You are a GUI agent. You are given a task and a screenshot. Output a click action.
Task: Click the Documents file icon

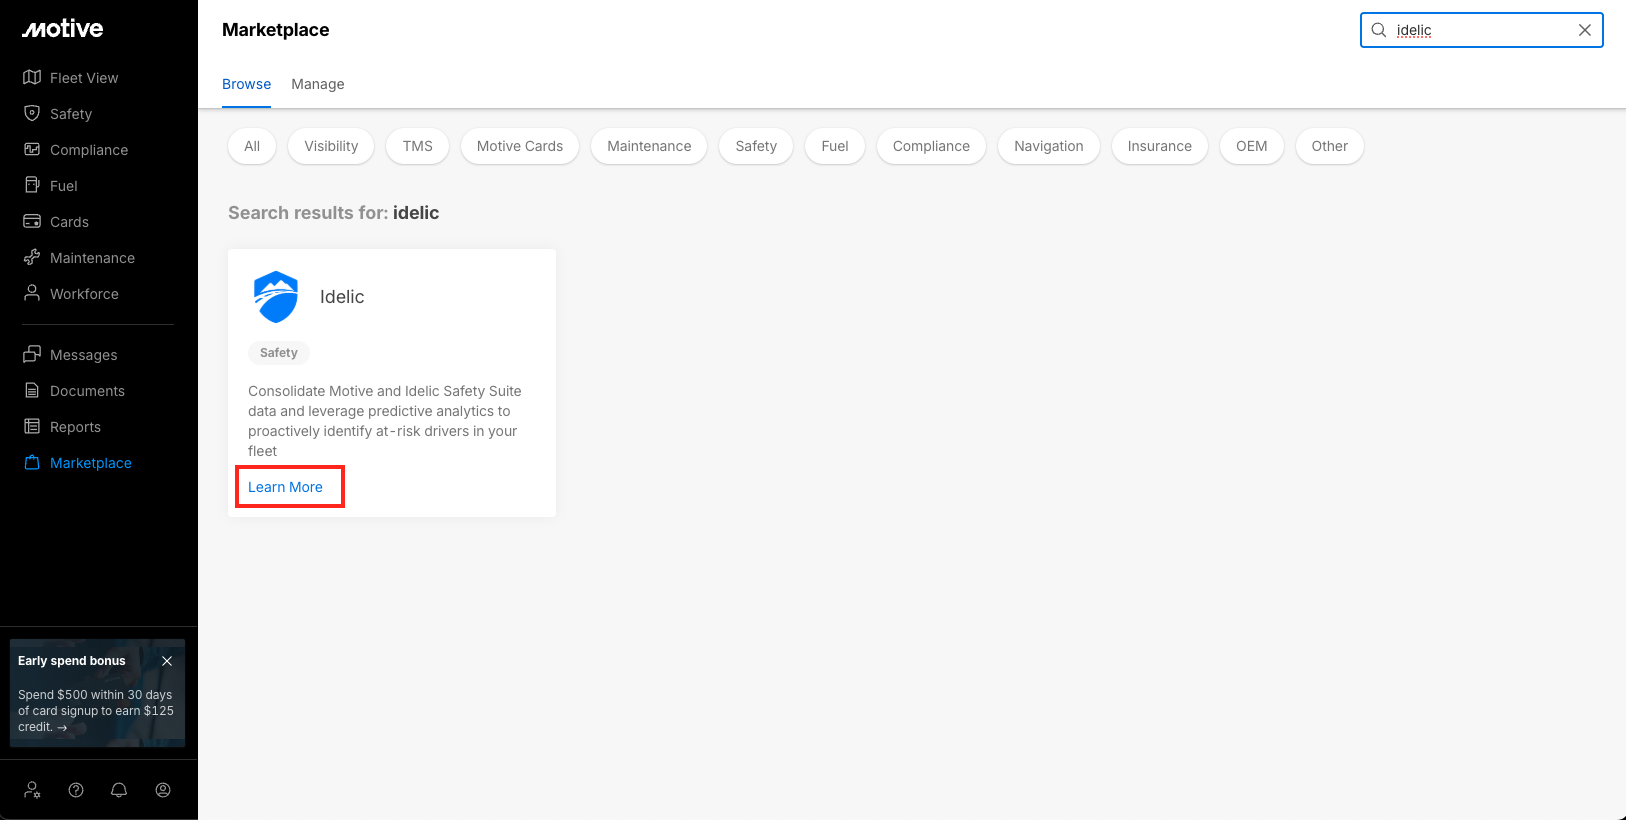32,390
